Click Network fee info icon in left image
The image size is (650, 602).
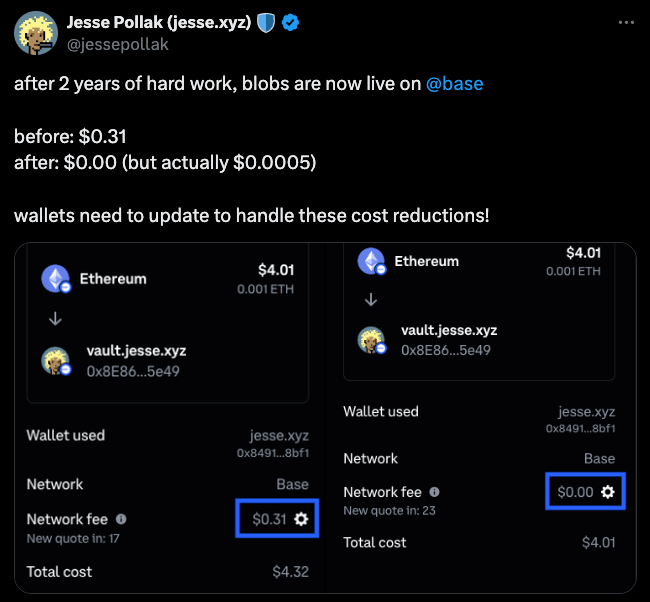click(121, 519)
